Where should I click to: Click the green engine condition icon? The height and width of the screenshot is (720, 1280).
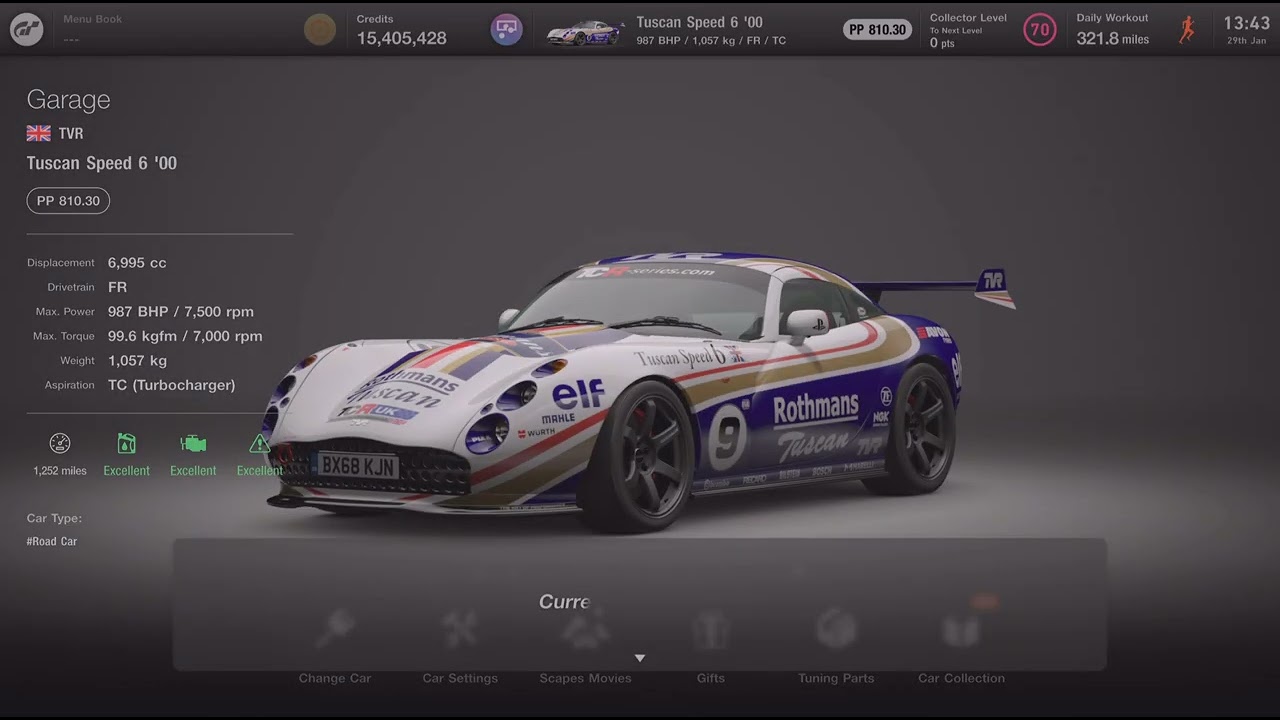tap(193, 443)
